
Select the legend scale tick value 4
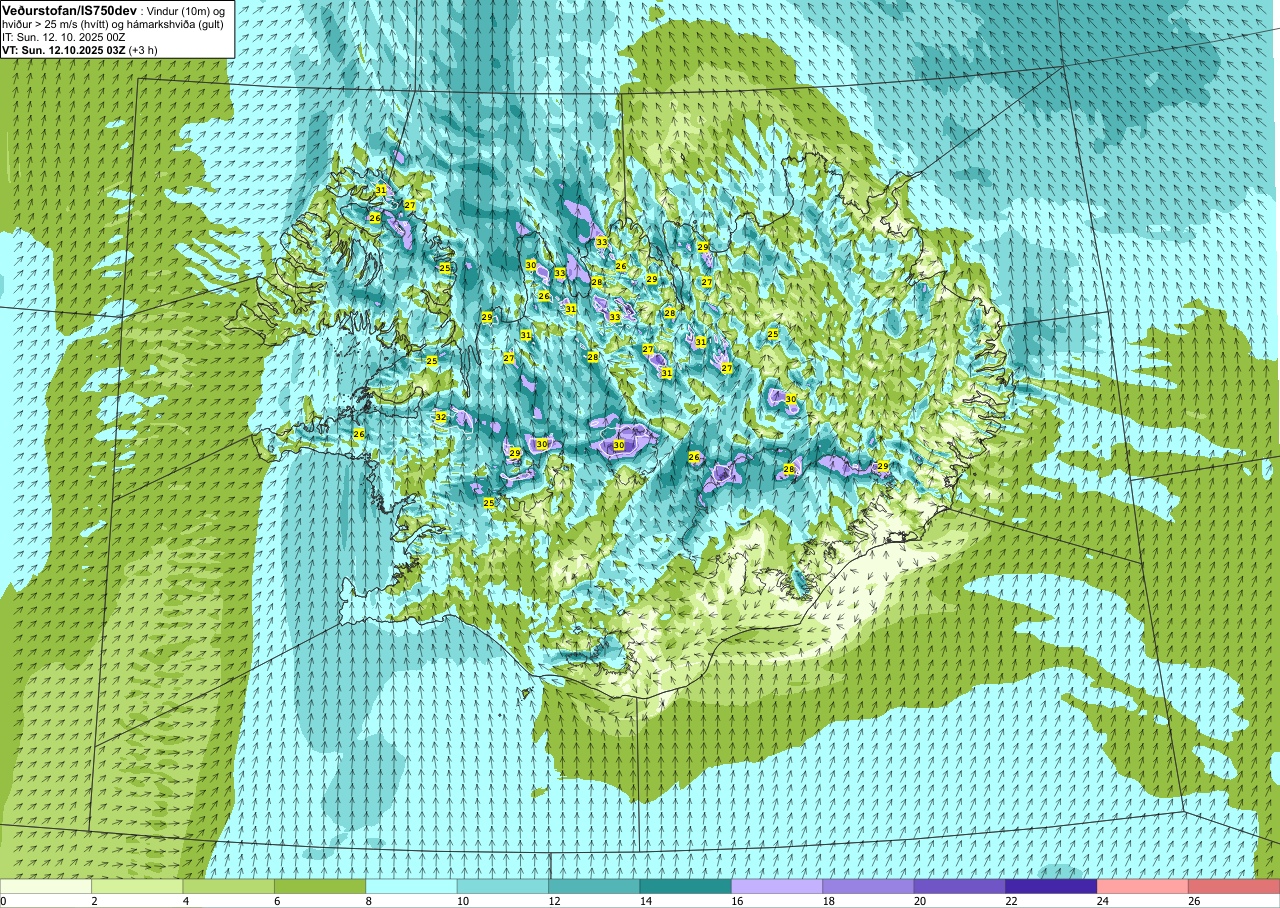pos(186,901)
